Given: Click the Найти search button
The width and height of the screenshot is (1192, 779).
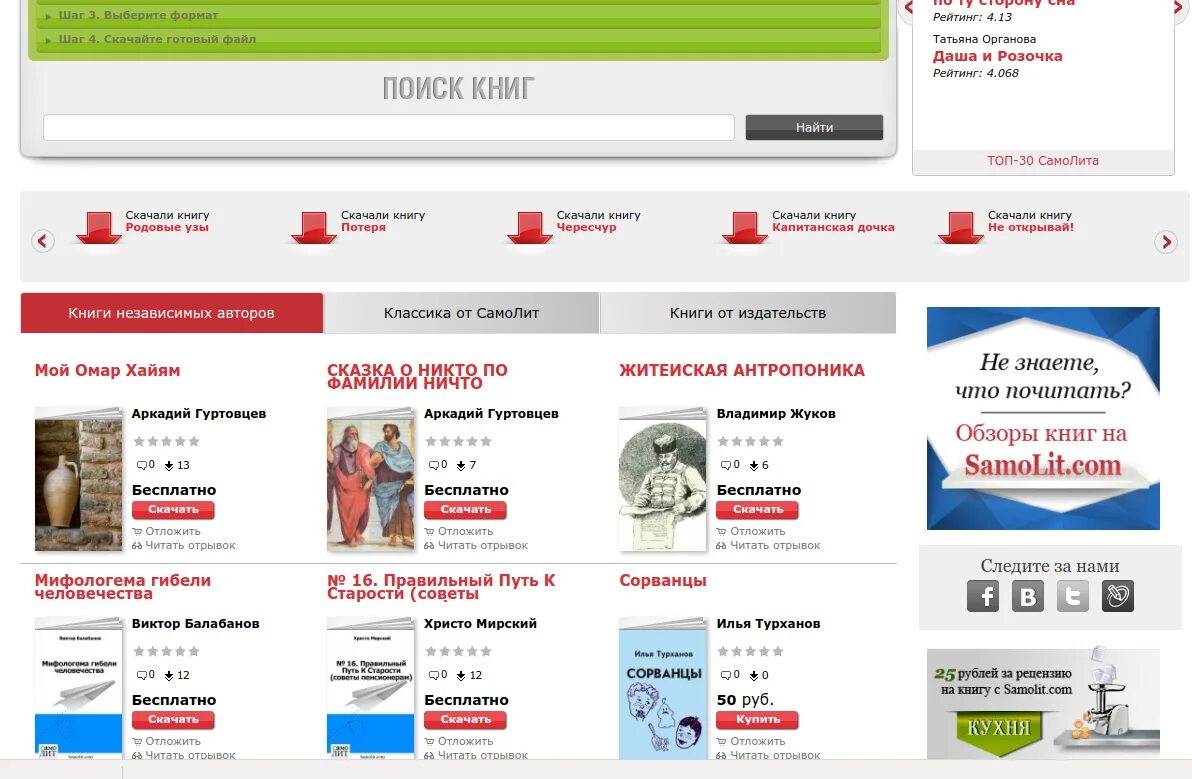Looking at the screenshot, I should click(x=814, y=127).
